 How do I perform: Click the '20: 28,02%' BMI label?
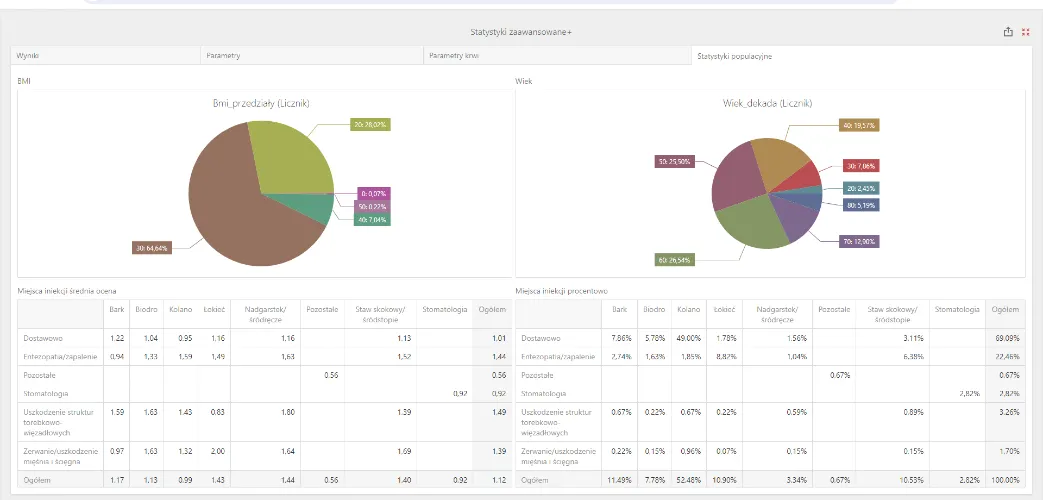tap(371, 124)
